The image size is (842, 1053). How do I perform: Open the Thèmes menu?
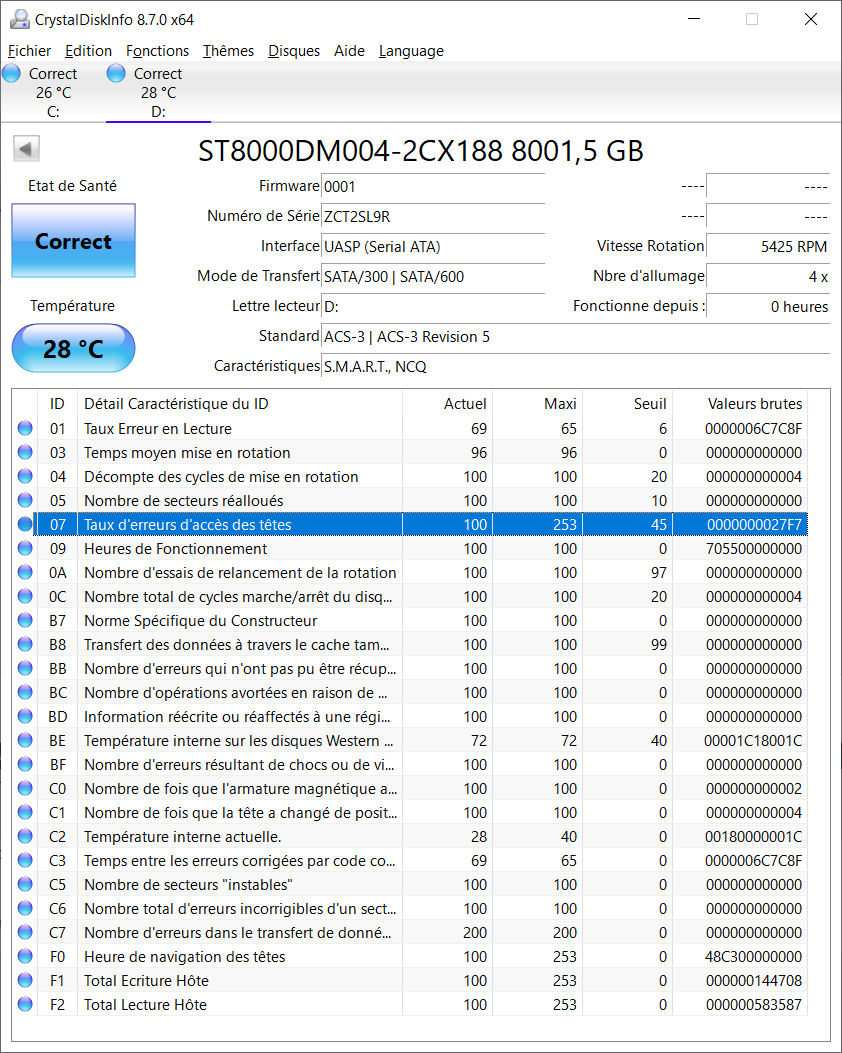(229, 51)
